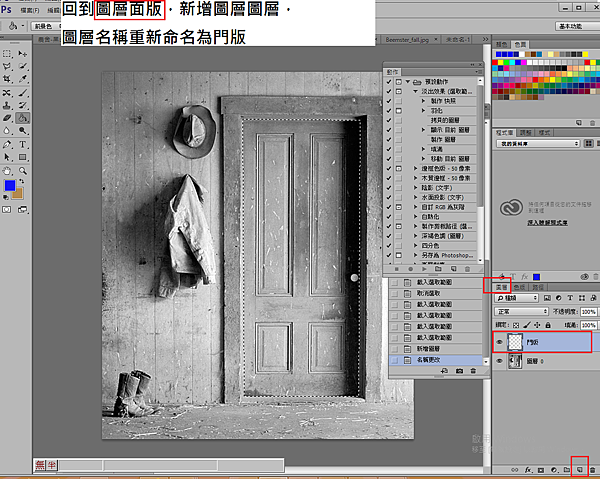600x479 pixels.
Task: Create new snapshot camera icon in History panel
Action: (x=459, y=371)
